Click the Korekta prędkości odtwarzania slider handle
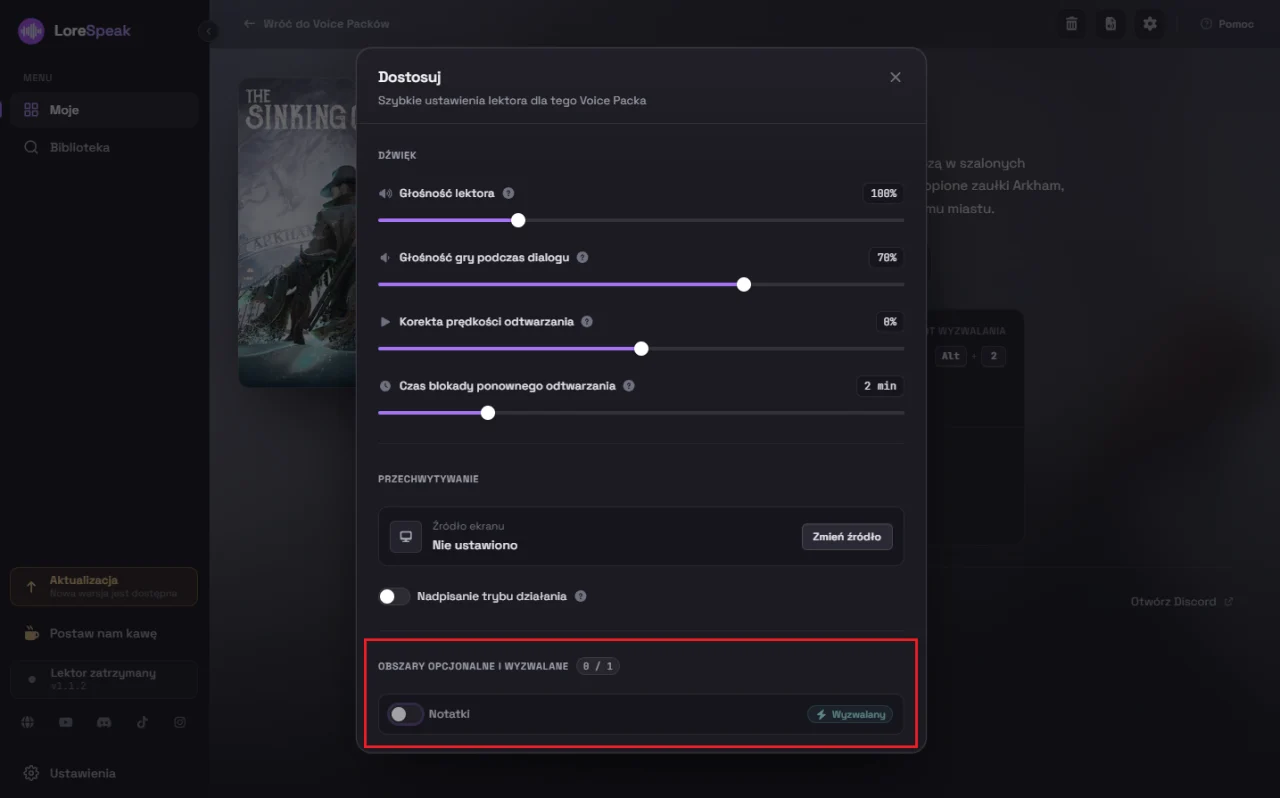Image resolution: width=1280 pixels, height=798 pixels. (641, 348)
